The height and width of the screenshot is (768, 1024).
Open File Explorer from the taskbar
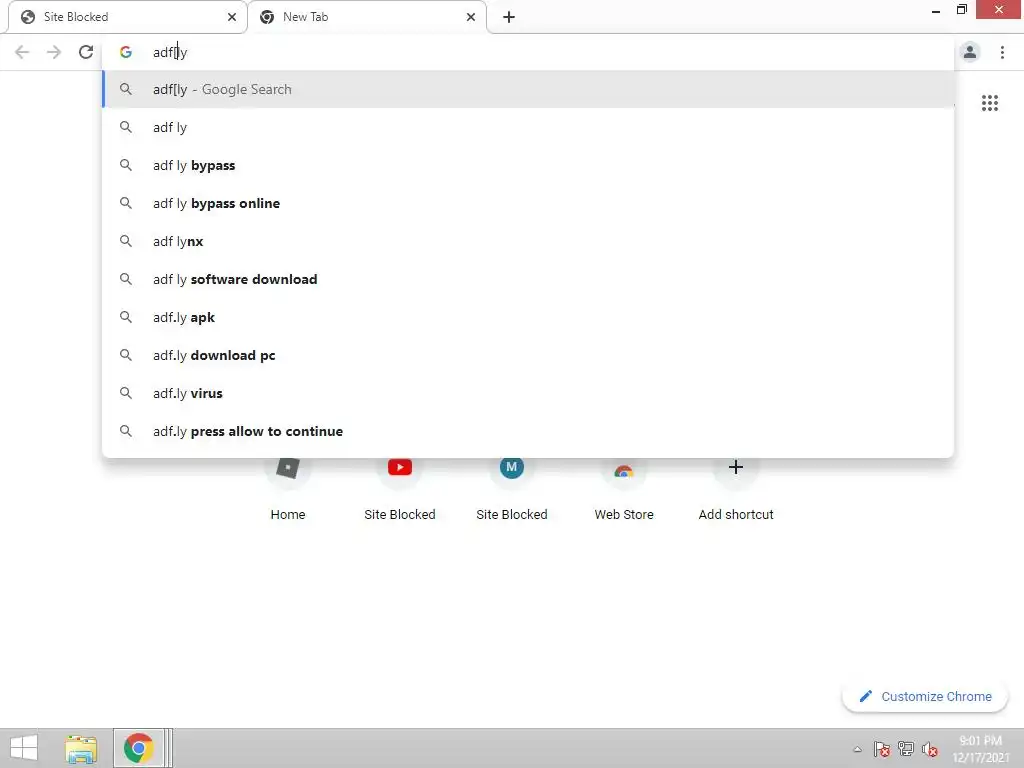[x=81, y=748]
